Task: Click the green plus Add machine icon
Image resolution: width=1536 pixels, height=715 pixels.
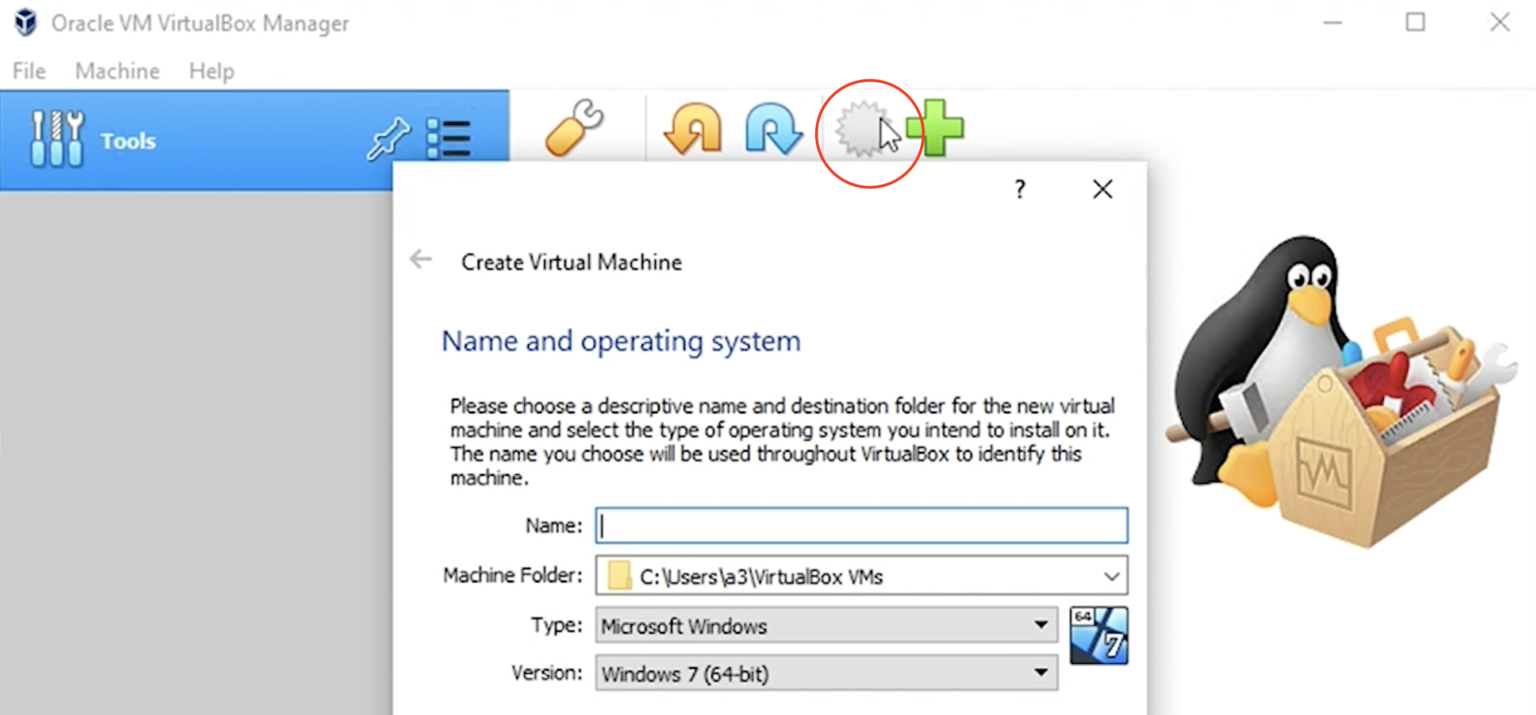Action: [x=937, y=128]
